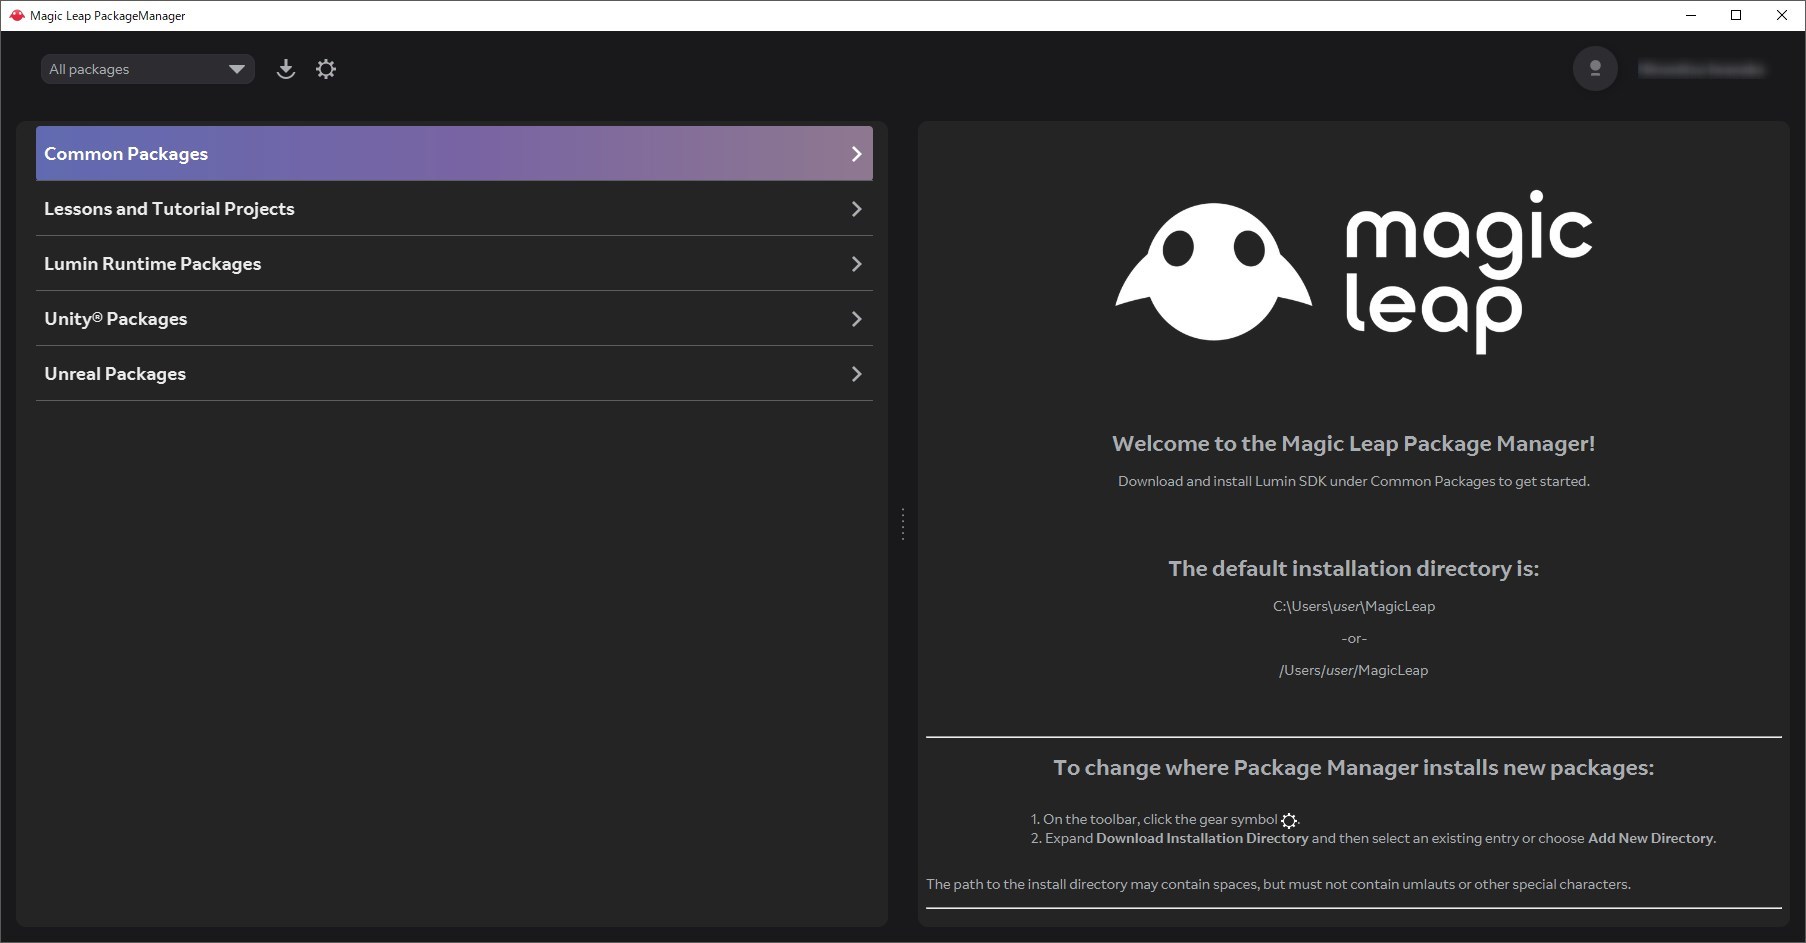Open settings via the toolbar gear icon
Image resolution: width=1806 pixels, height=943 pixels.
[x=326, y=69]
